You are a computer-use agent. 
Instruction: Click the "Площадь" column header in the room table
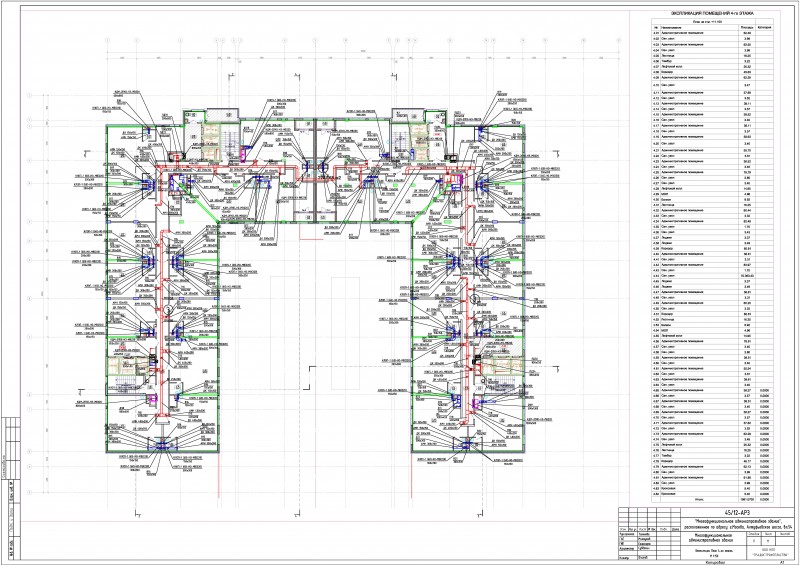click(x=746, y=27)
